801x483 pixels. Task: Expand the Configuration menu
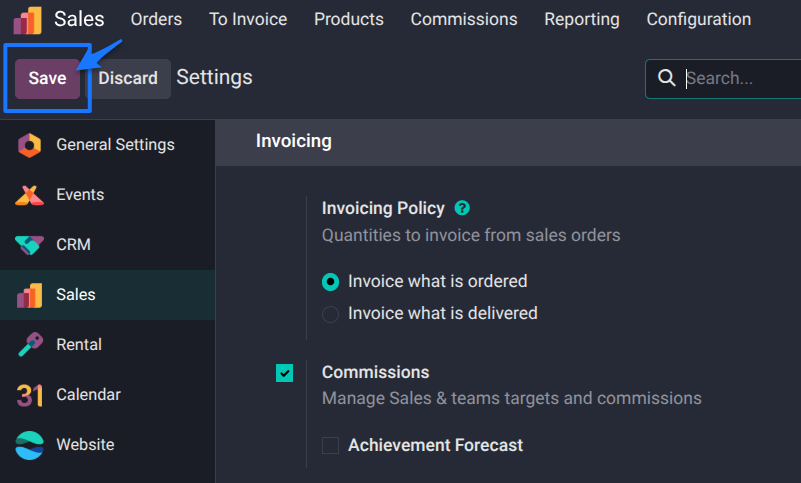click(698, 19)
